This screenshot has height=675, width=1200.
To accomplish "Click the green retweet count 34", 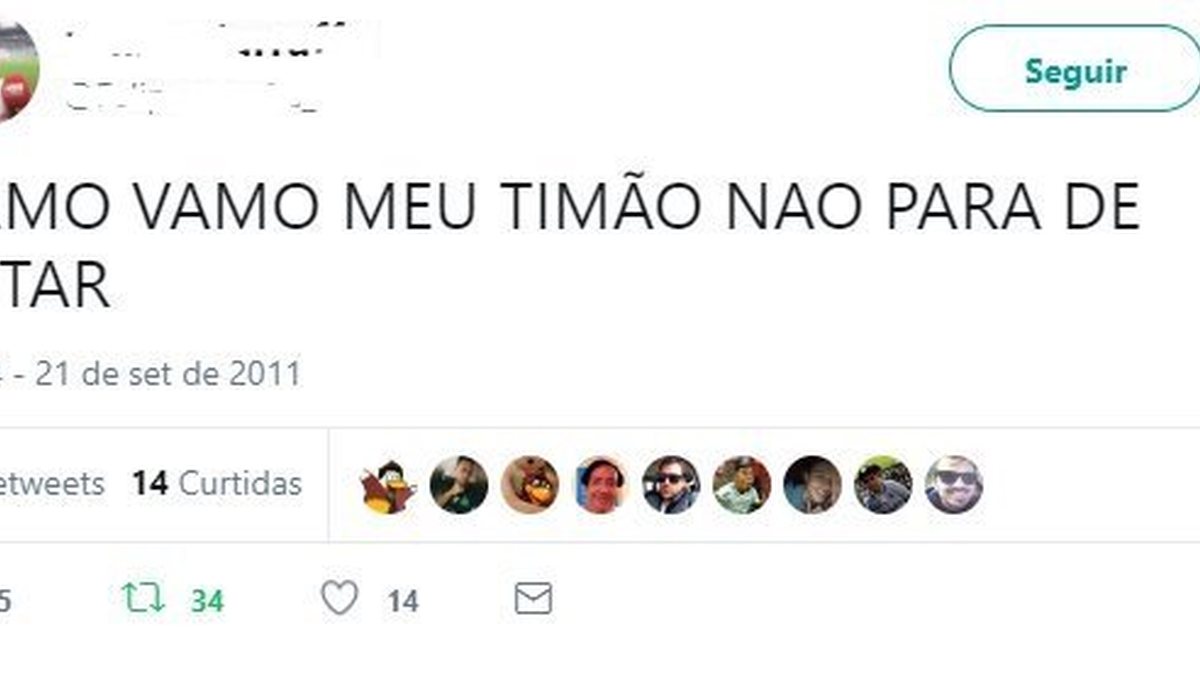I will click(208, 601).
